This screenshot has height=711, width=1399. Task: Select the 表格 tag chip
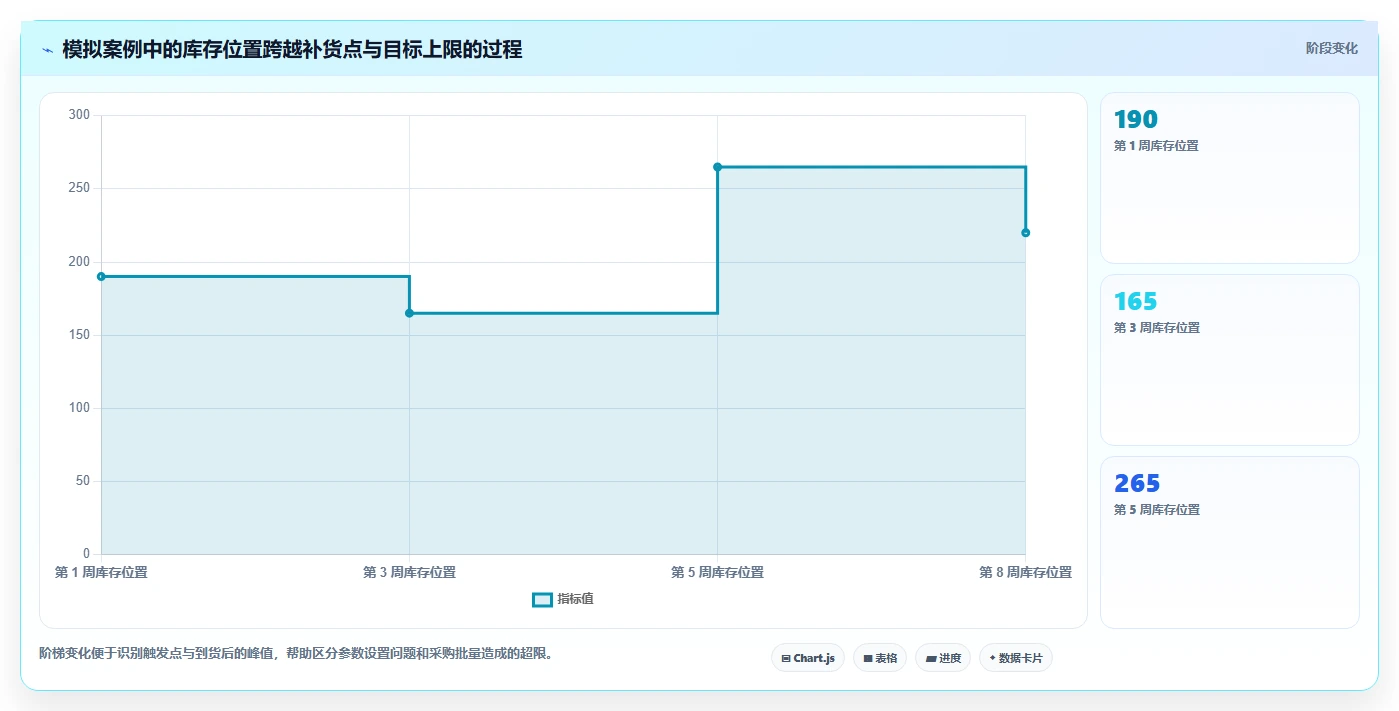coord(880,658)
